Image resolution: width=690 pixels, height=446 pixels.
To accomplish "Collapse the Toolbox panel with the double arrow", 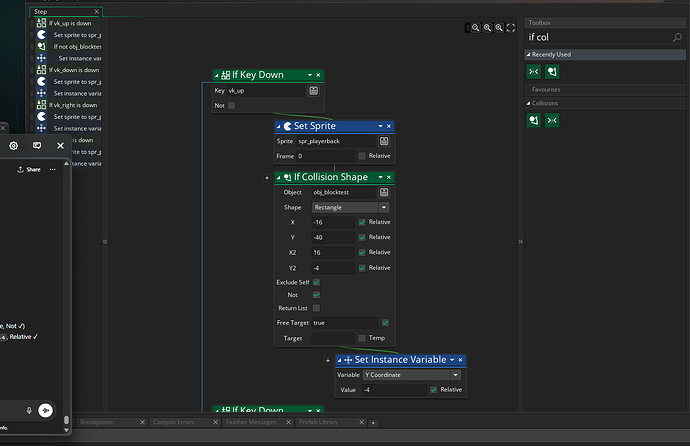I will point(521,241).
